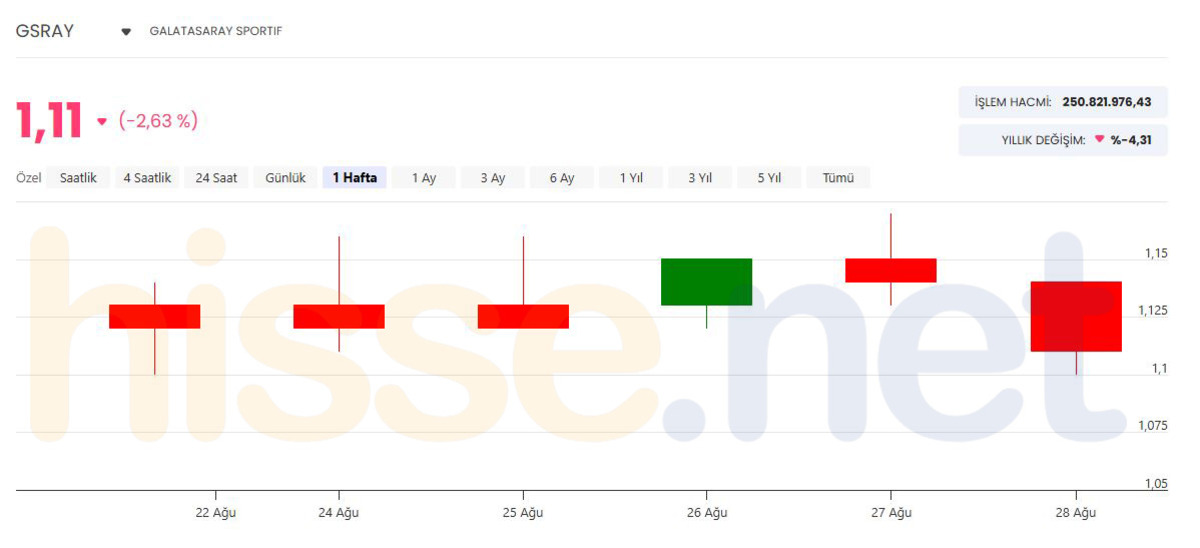Click the 1,125 price axis label
The width and height of the screenshot is (1200, 548).
point(1153,311)
